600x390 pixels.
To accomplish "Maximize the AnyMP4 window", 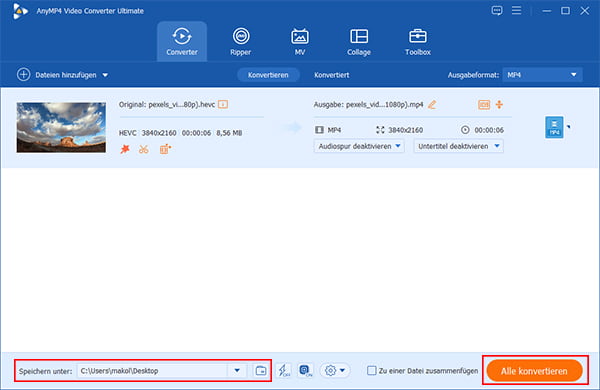I will [x=565, y=11].
